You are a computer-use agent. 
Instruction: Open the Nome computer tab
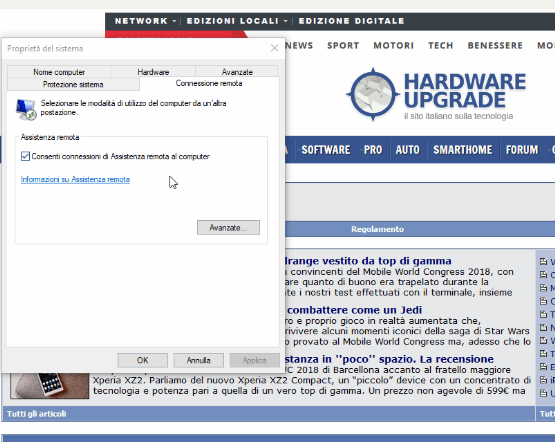(x=59, y=72)
